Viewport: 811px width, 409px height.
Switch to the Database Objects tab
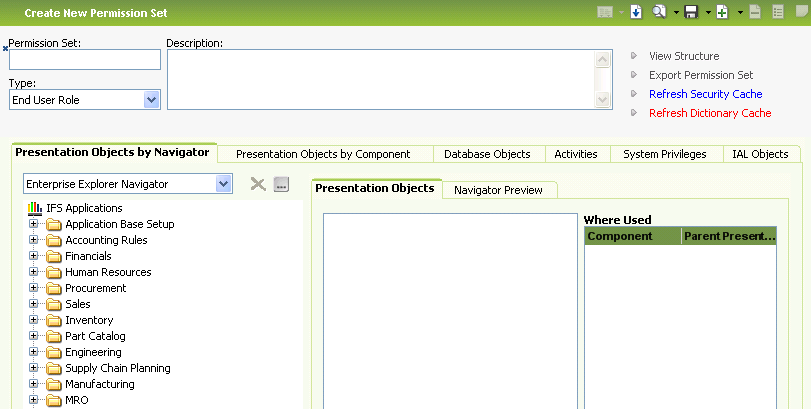pyautogui.click(x=487, y=154)
